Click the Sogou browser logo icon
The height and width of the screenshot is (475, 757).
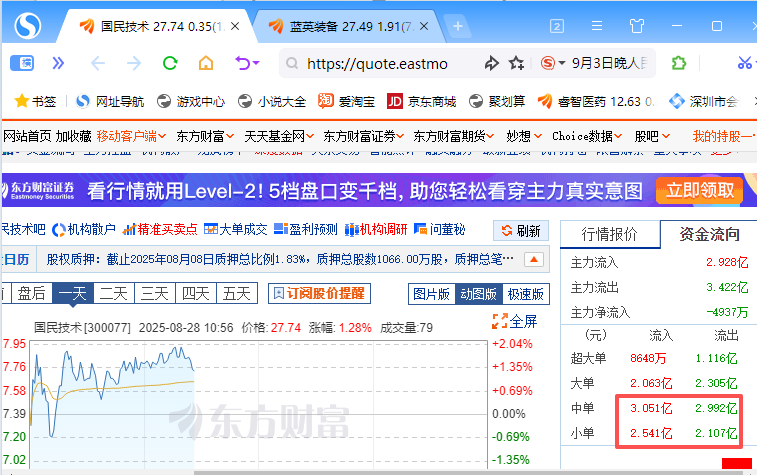[x=28, y=26]
